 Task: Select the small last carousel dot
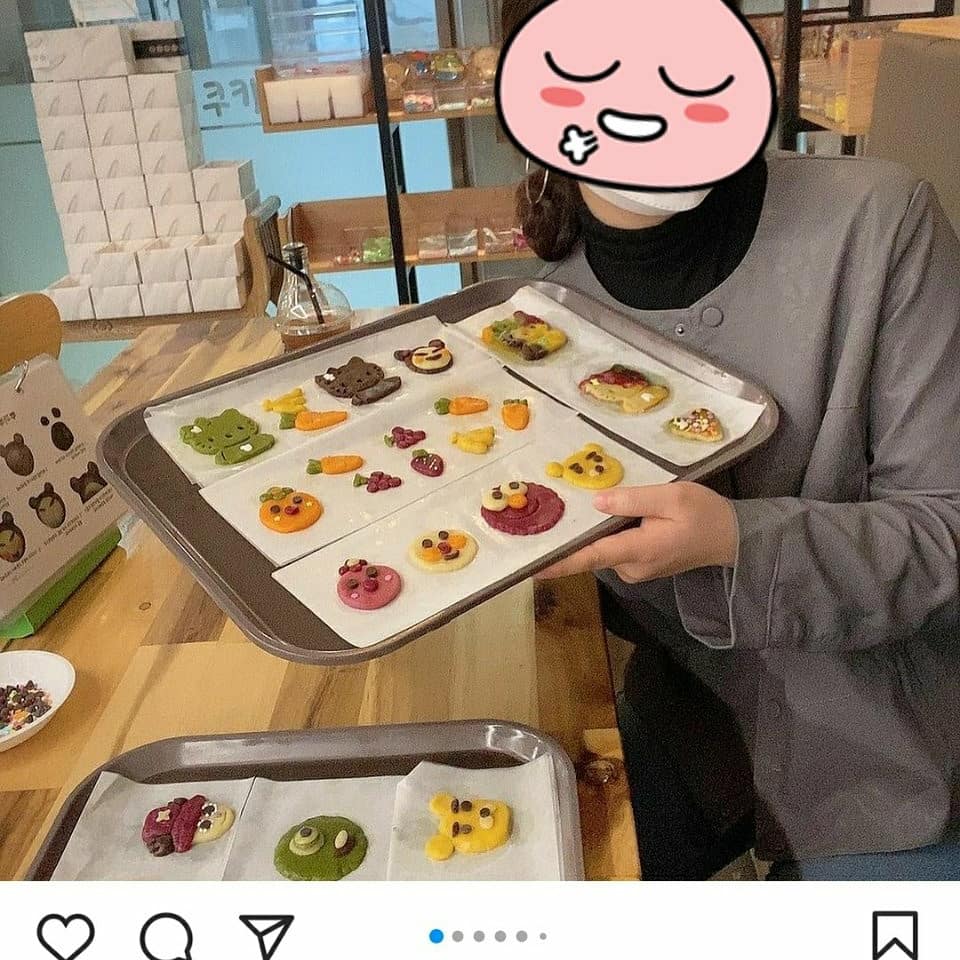tap(543, 936)
